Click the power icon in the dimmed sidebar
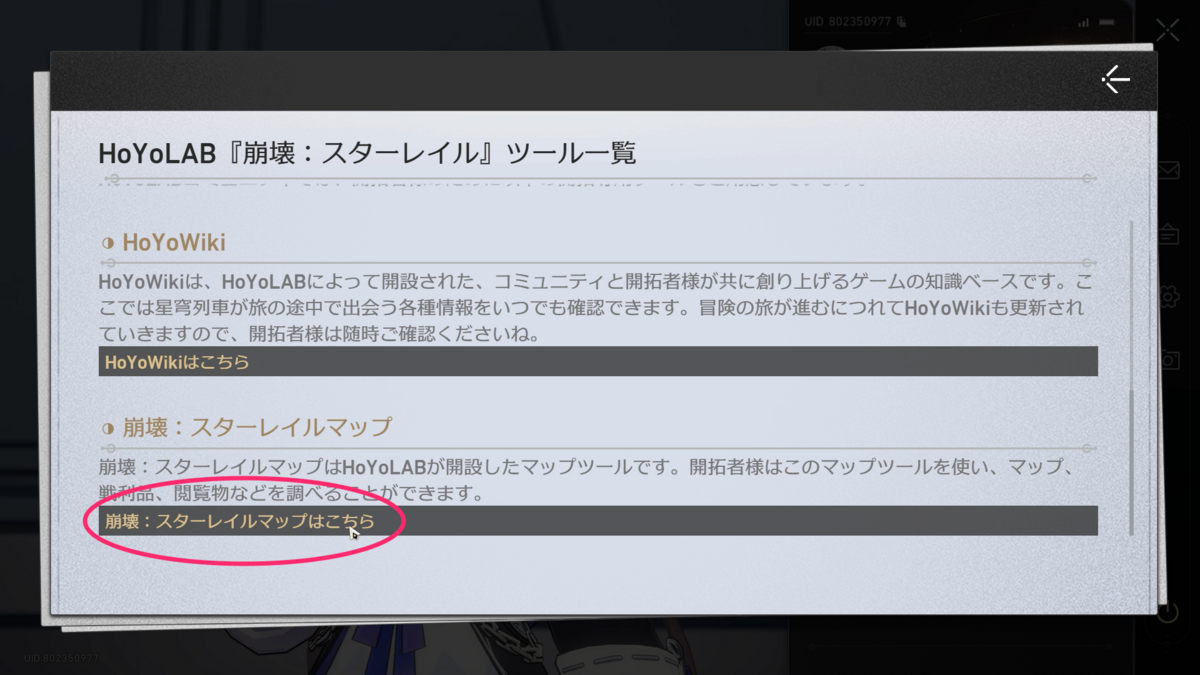Image resolution: width=1200 pixels, height=675 pixels. pyautogui.click(x=1168, y=612)
